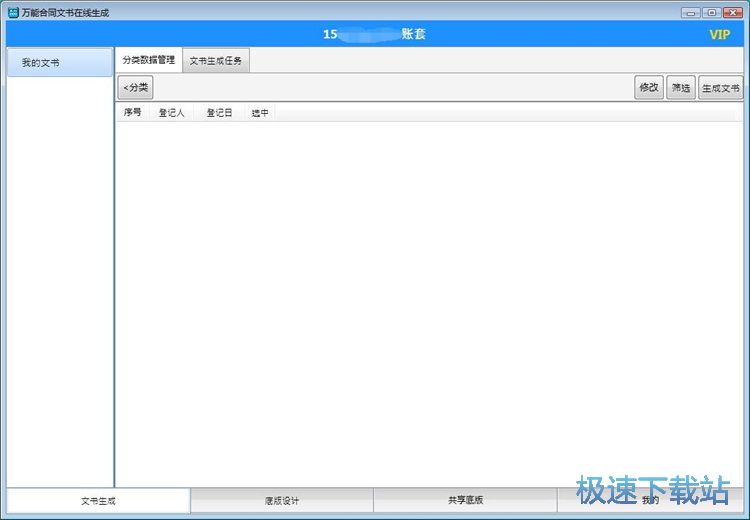750x520 pixels.
Task: Select 我的文书 in the left sidebar
Action: click(60, 63)
